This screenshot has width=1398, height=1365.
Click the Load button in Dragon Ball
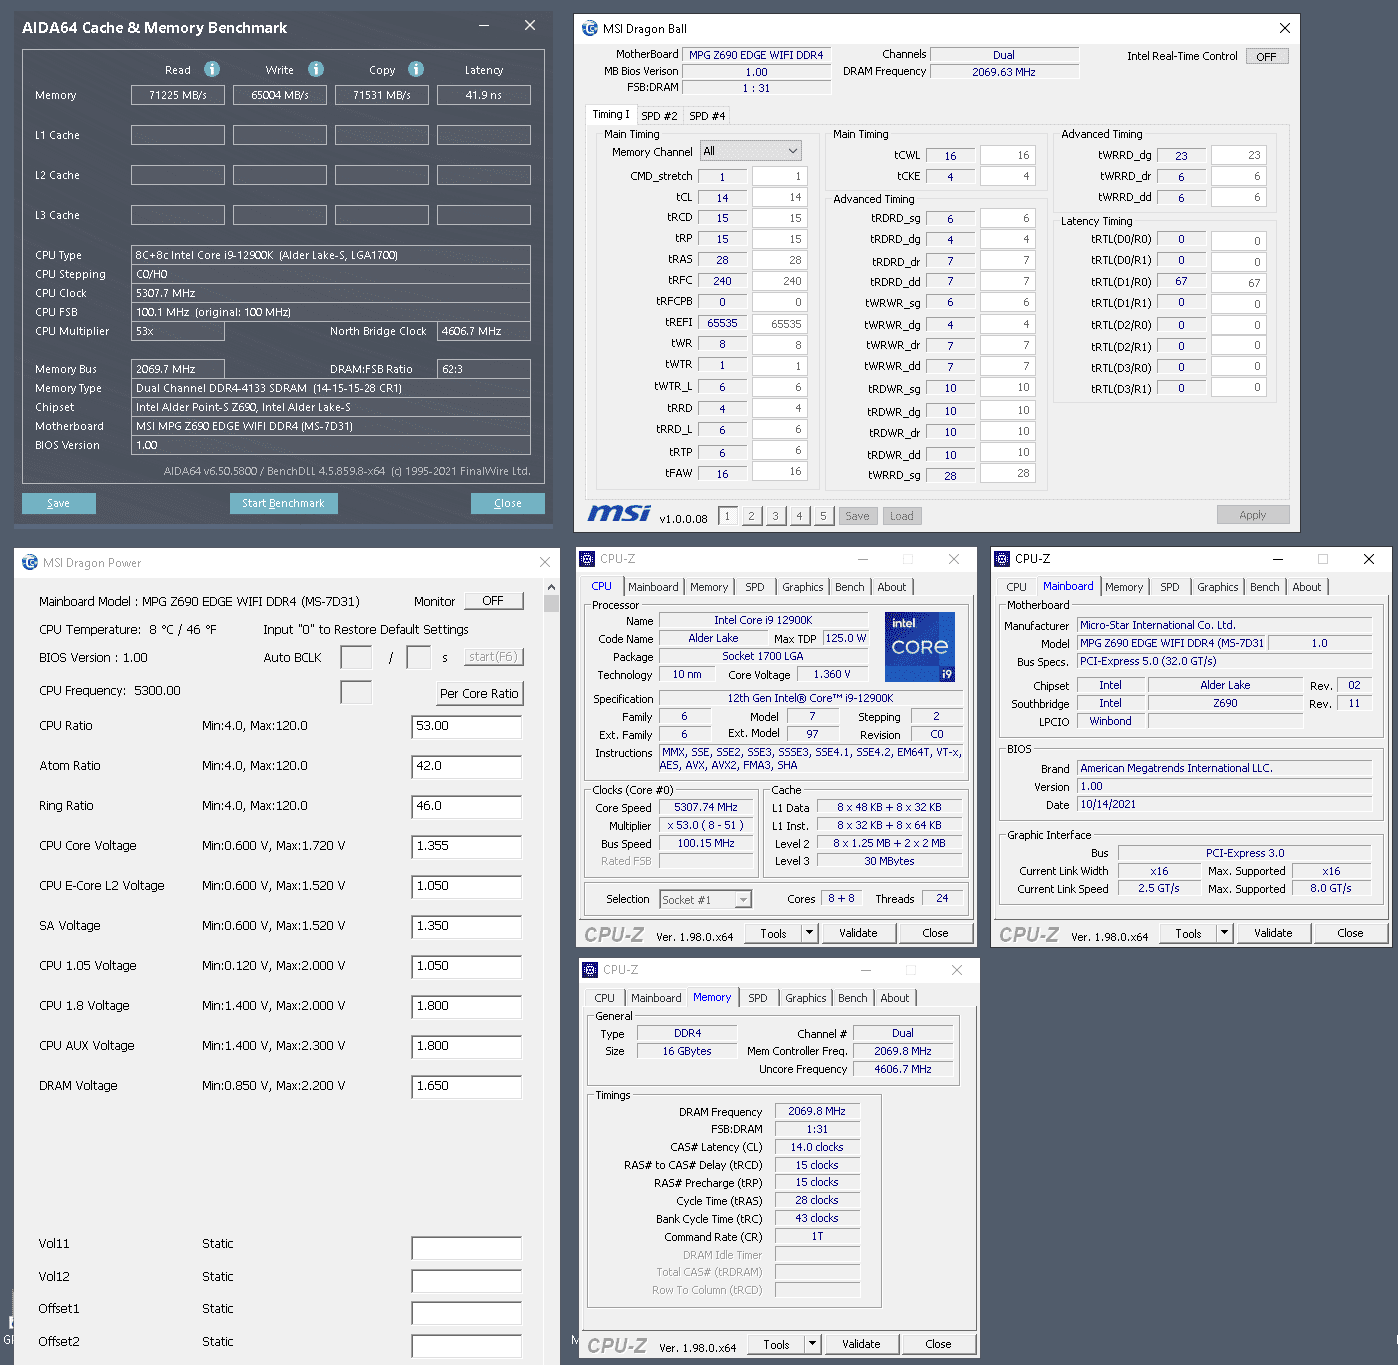tap(902, 516)
